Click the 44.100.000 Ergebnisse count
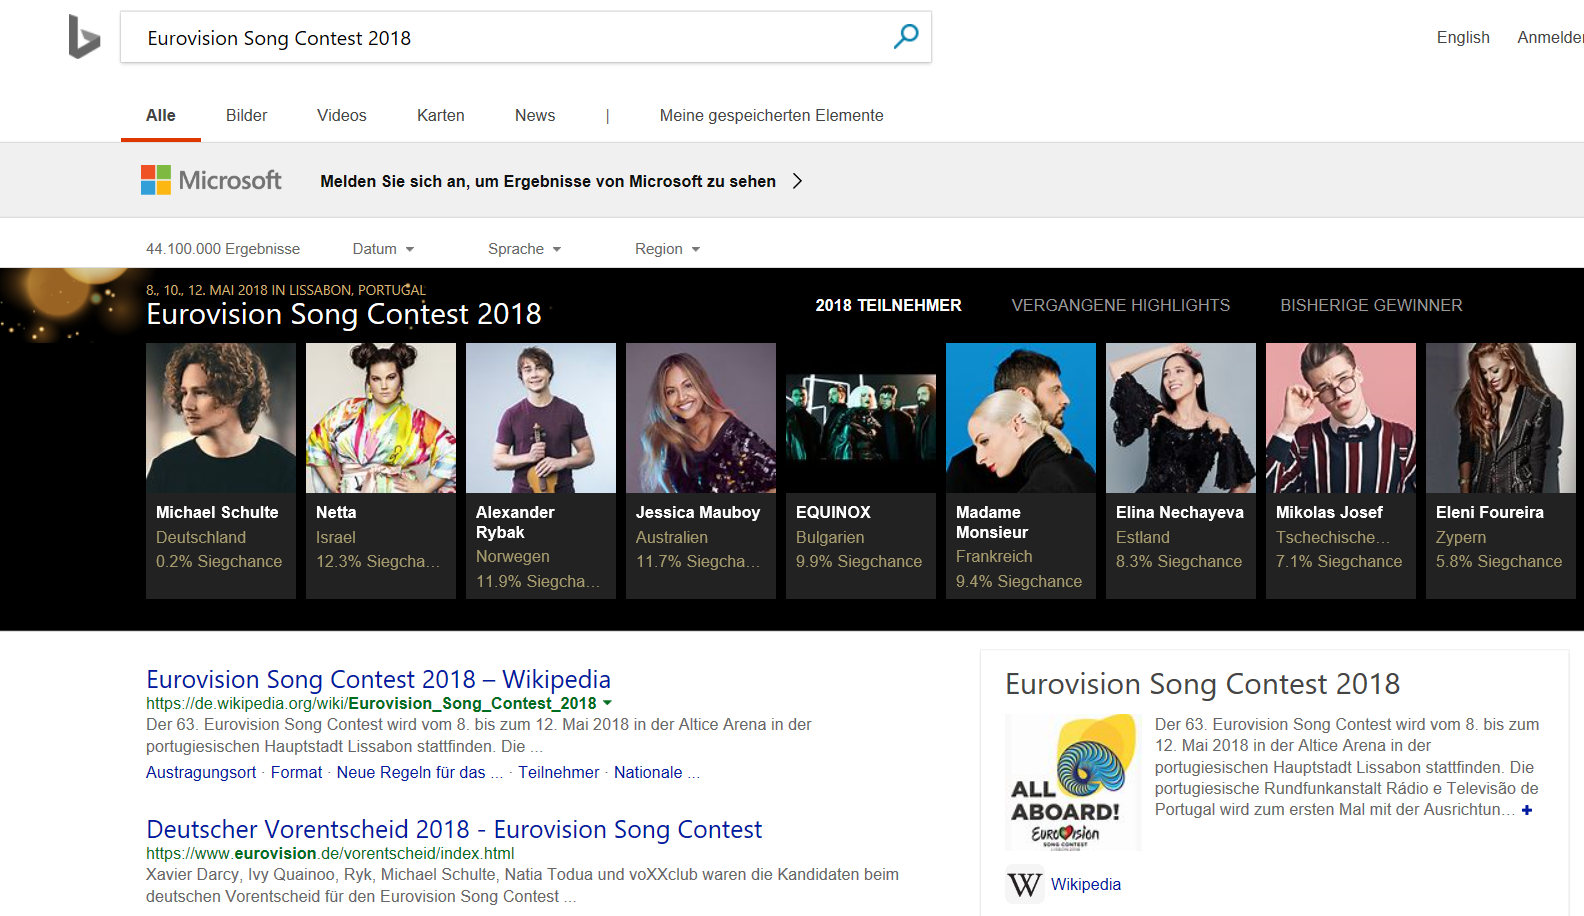Screen dimensions: 1584x916 point(223,249)
